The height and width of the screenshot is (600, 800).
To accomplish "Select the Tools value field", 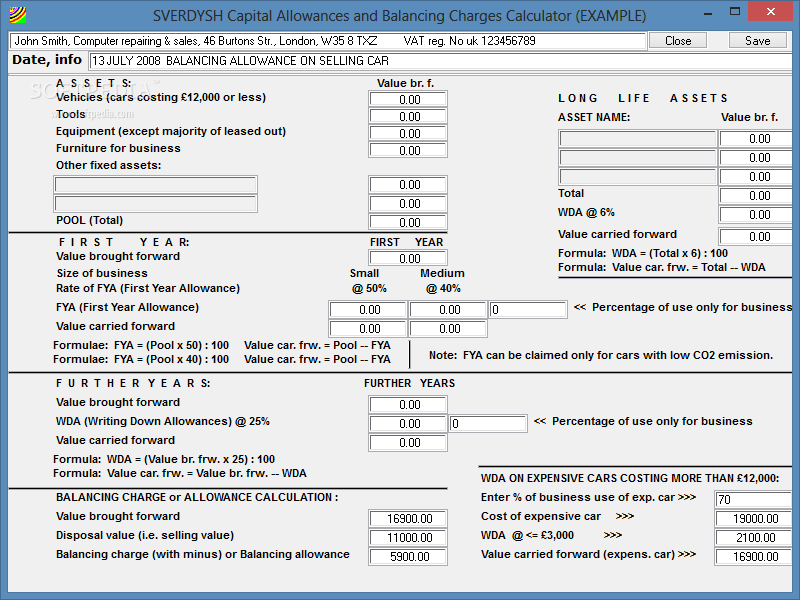I will tap(408, 116).
